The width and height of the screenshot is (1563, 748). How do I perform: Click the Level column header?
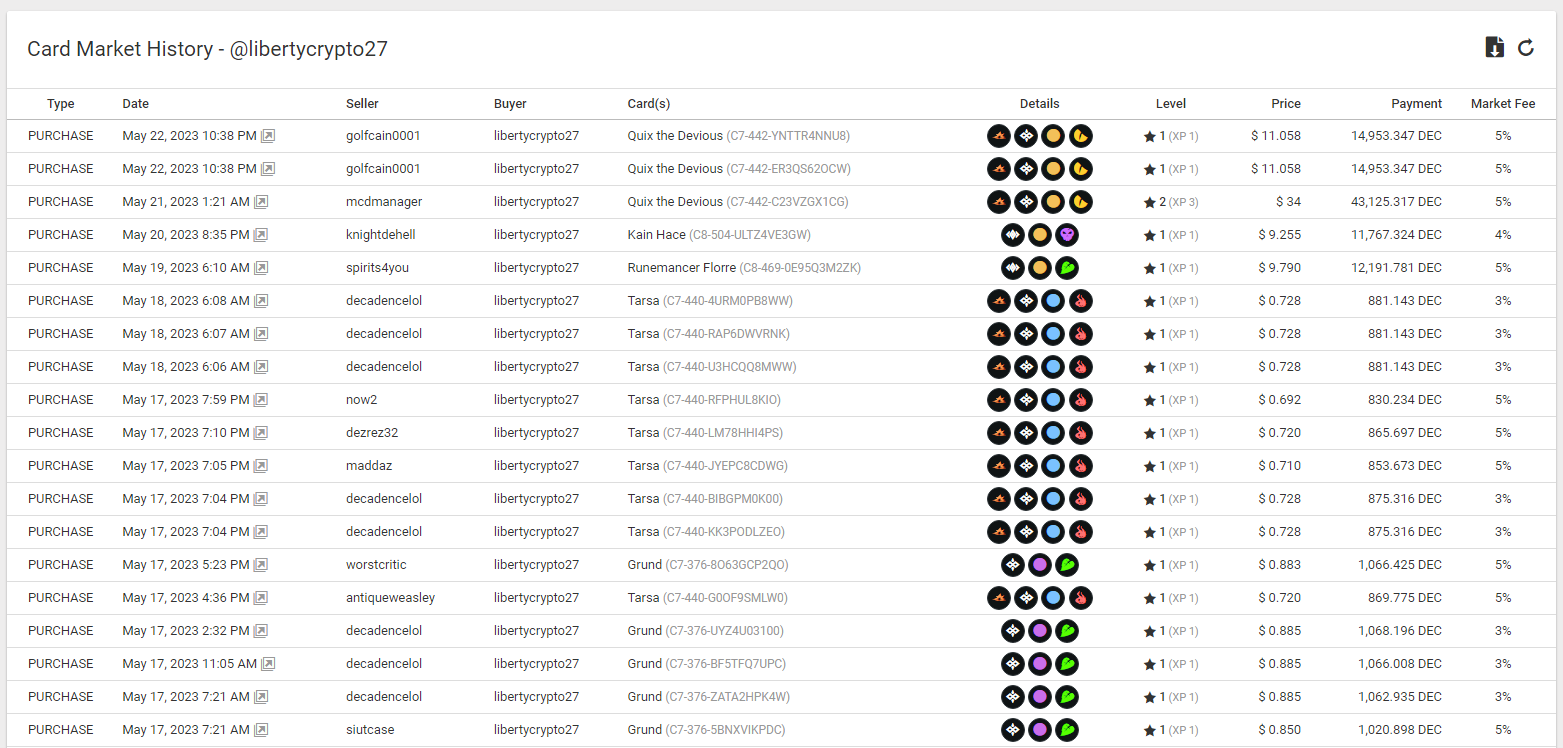coord(1171,104)
